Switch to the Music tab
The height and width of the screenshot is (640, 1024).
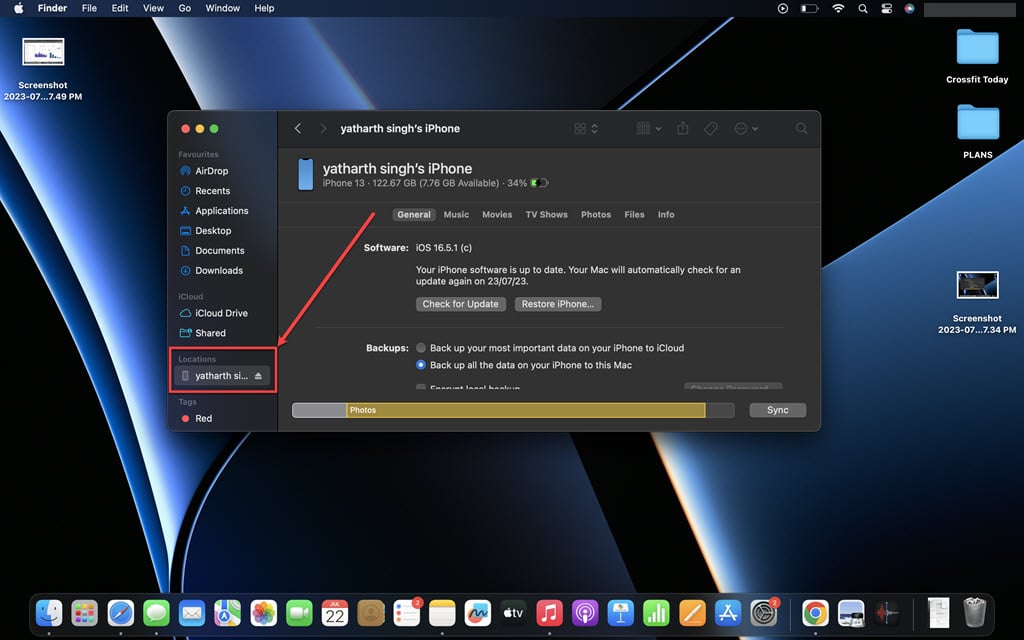456,215
